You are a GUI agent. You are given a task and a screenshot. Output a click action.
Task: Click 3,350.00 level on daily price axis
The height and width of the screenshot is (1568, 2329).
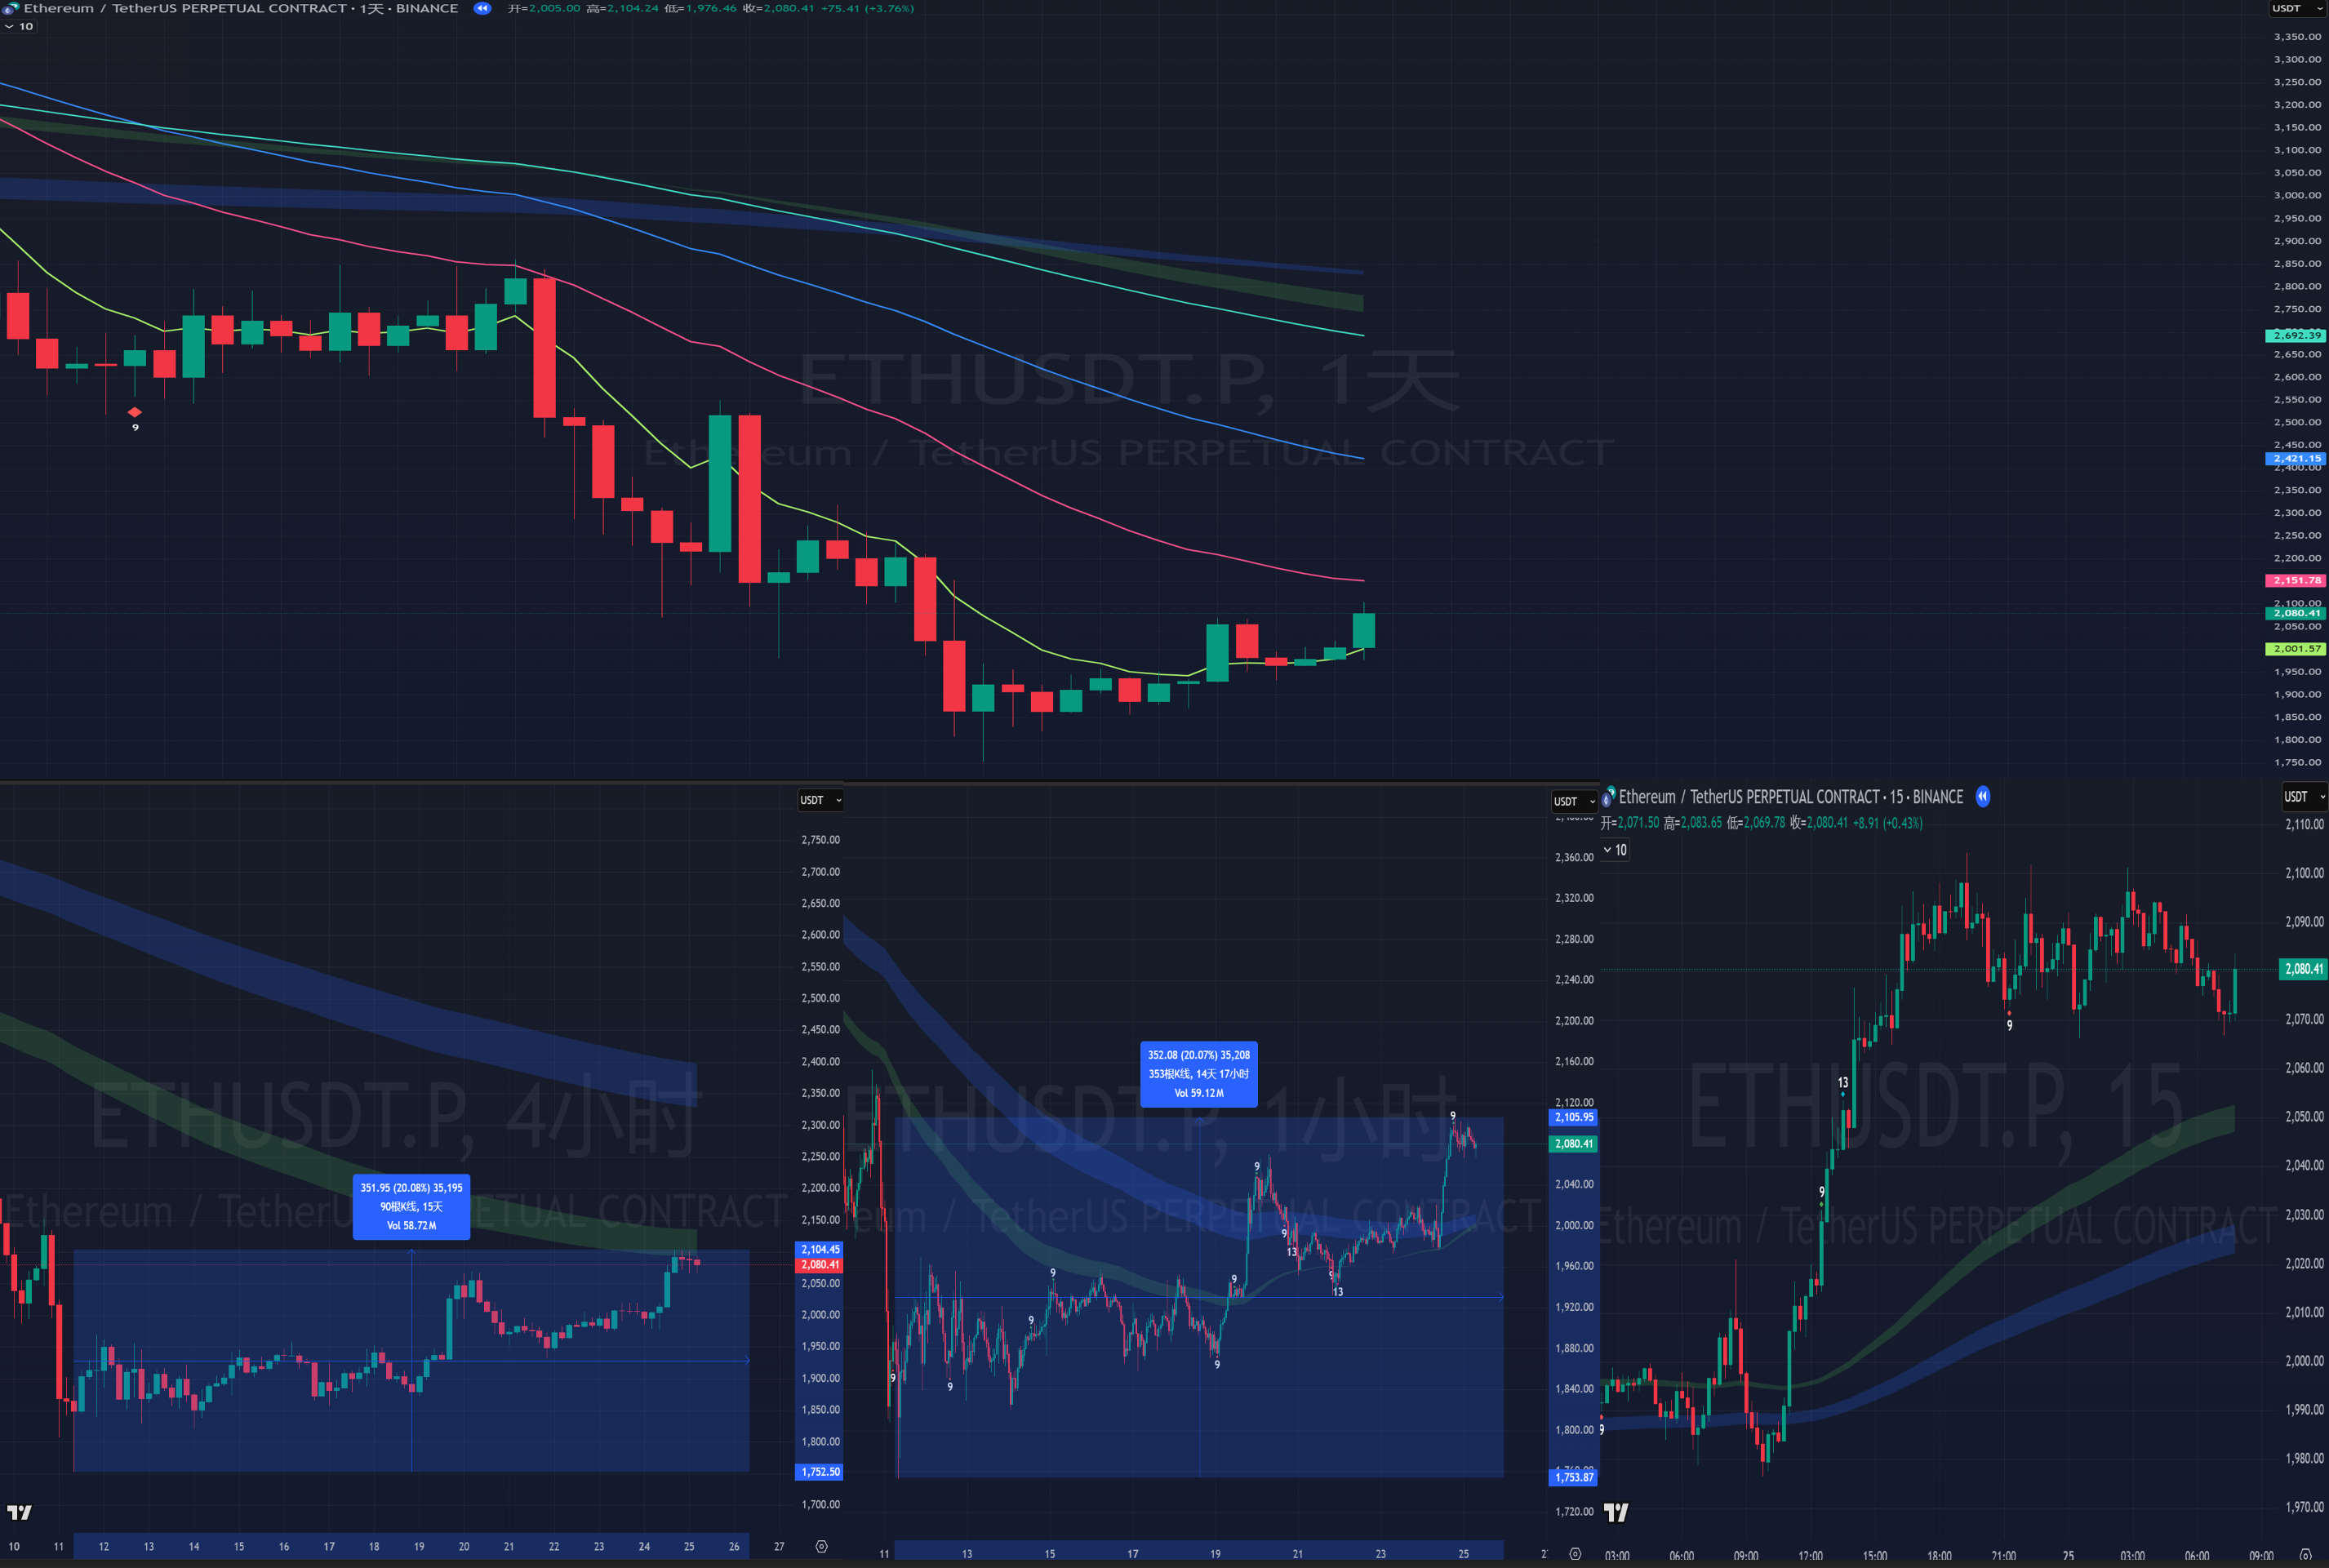(2297, 37)
